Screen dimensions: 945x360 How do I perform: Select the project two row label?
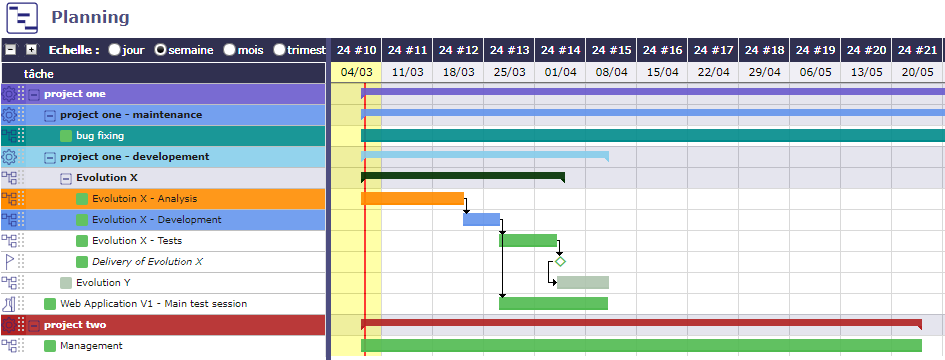[x=75, y=325]
